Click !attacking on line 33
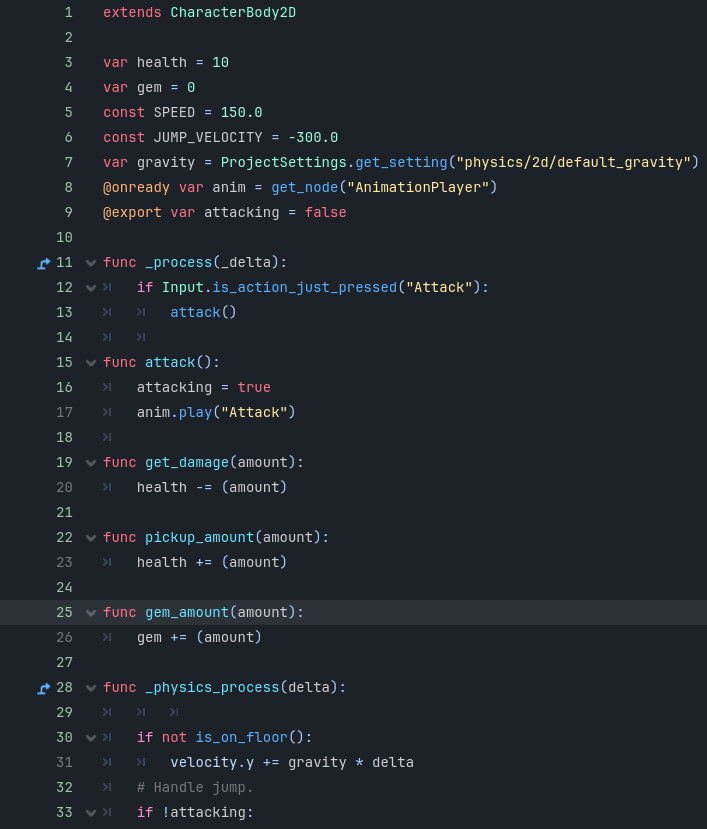707x829 pixels. 204,813
